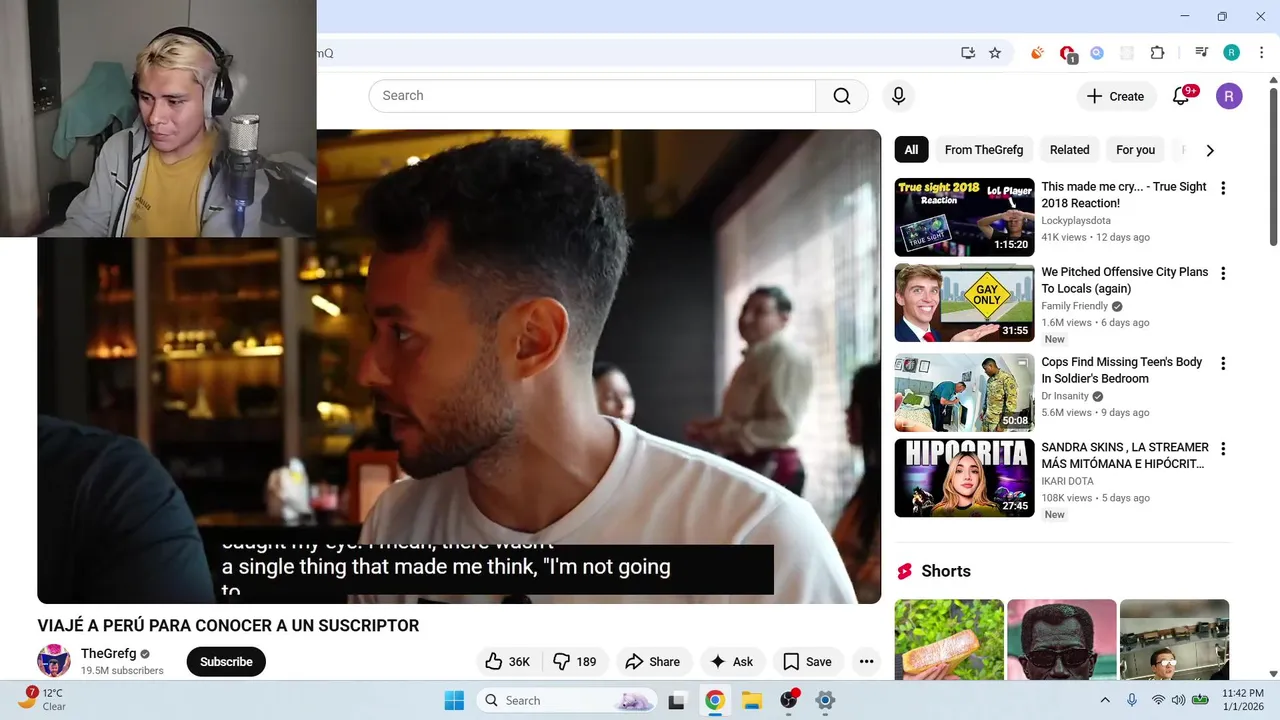Click inside the YouTube search field
The image size is (1280, 720).
592,96
